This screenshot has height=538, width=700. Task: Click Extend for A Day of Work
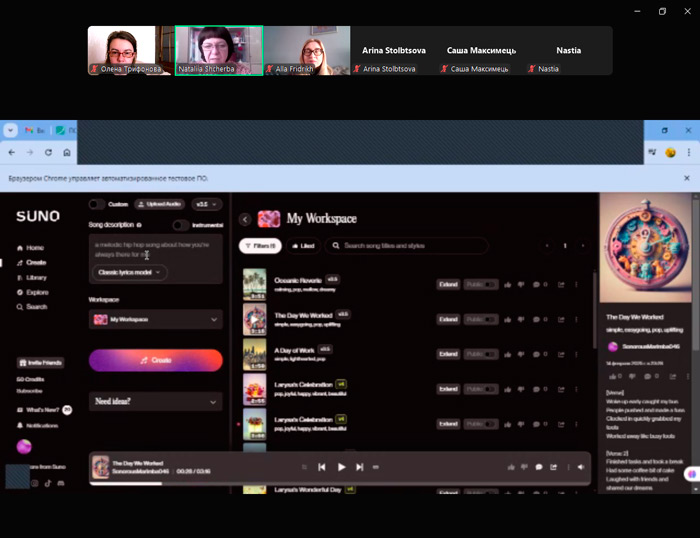click(x=448, y=354)
